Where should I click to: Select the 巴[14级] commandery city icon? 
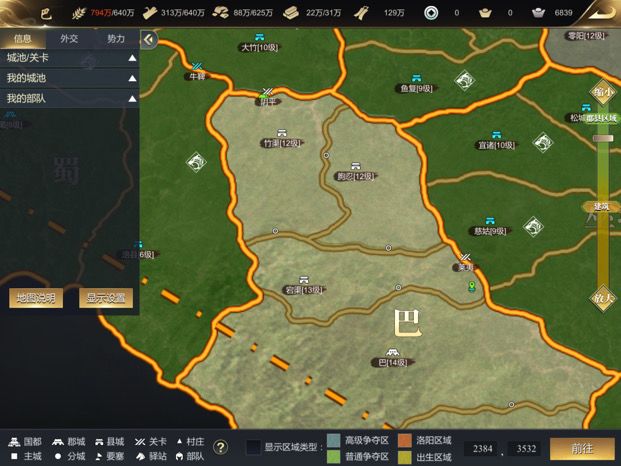coord(392,352)
